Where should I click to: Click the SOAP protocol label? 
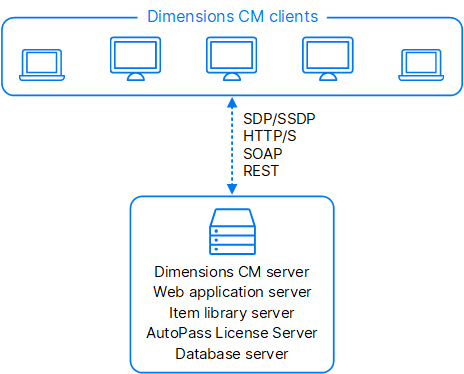click(263, 154)
